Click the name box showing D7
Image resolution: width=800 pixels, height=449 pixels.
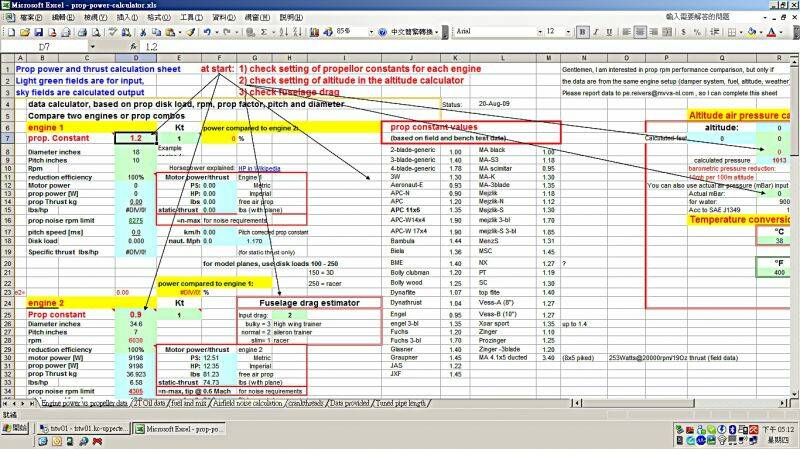pyautogui.click(x=45, y=46)
